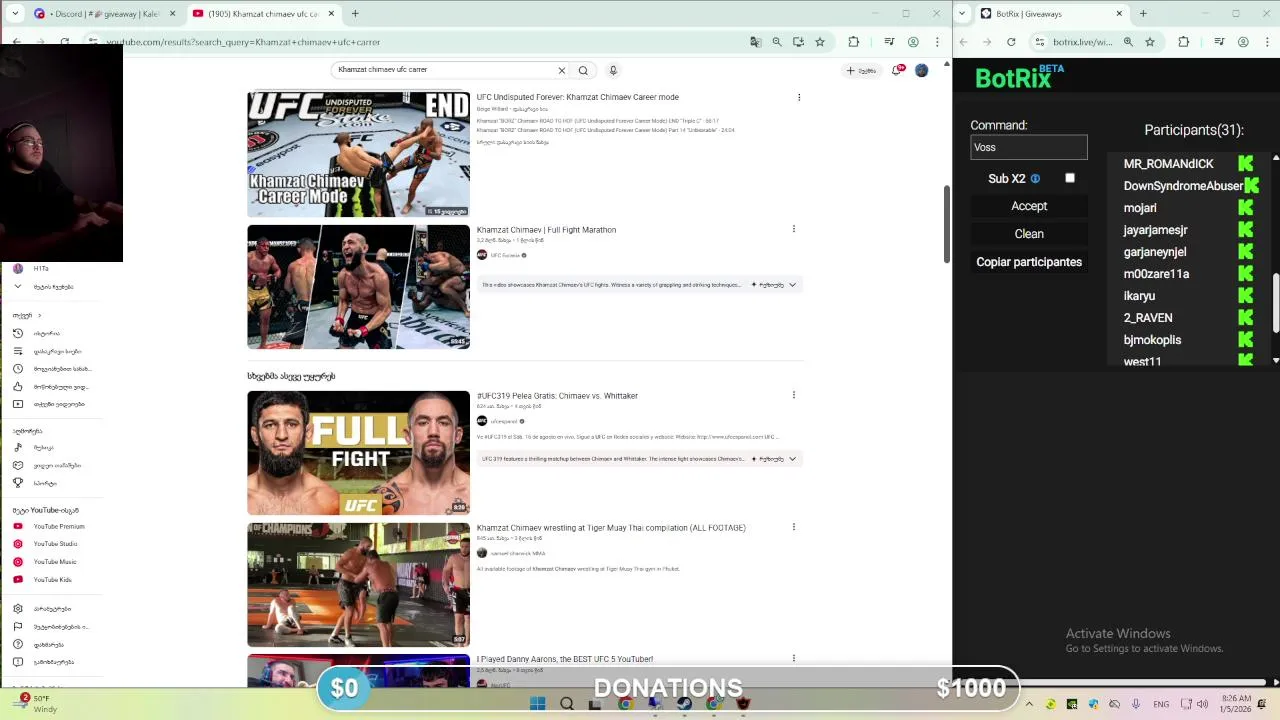Open History in YouTube sidebar

pyautogui.click(x=48, y=333)
